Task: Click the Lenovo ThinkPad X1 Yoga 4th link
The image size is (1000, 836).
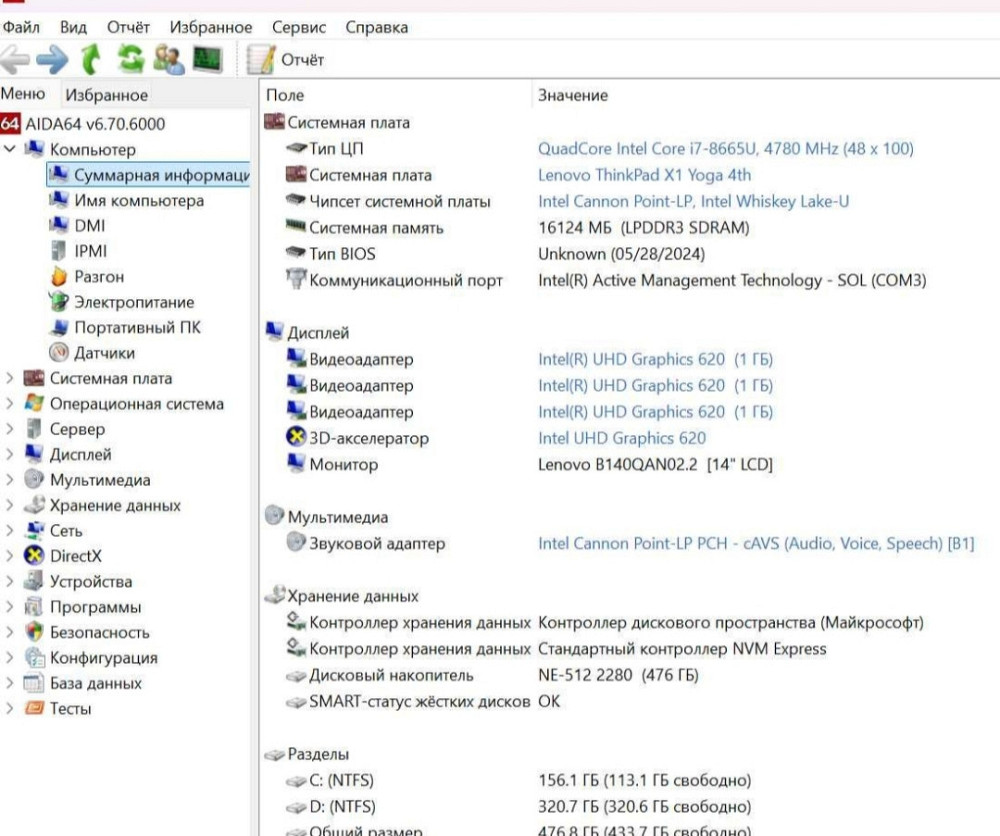Action: (x=644, y=175)
